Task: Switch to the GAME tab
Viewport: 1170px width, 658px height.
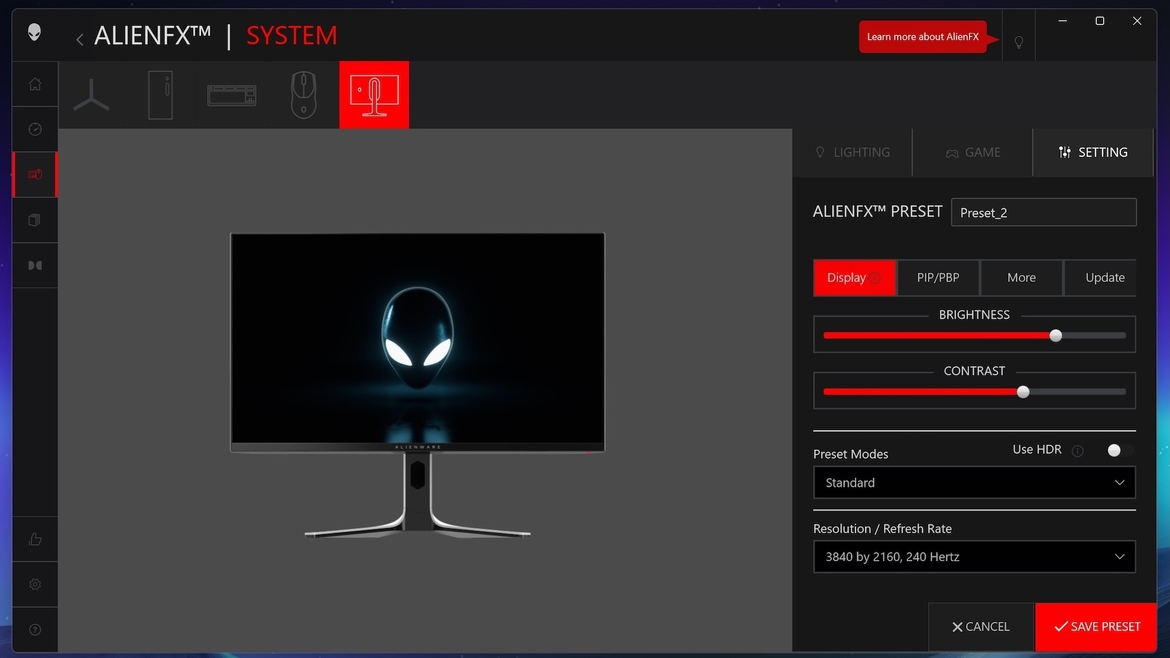Action: [x=973, y=152]
